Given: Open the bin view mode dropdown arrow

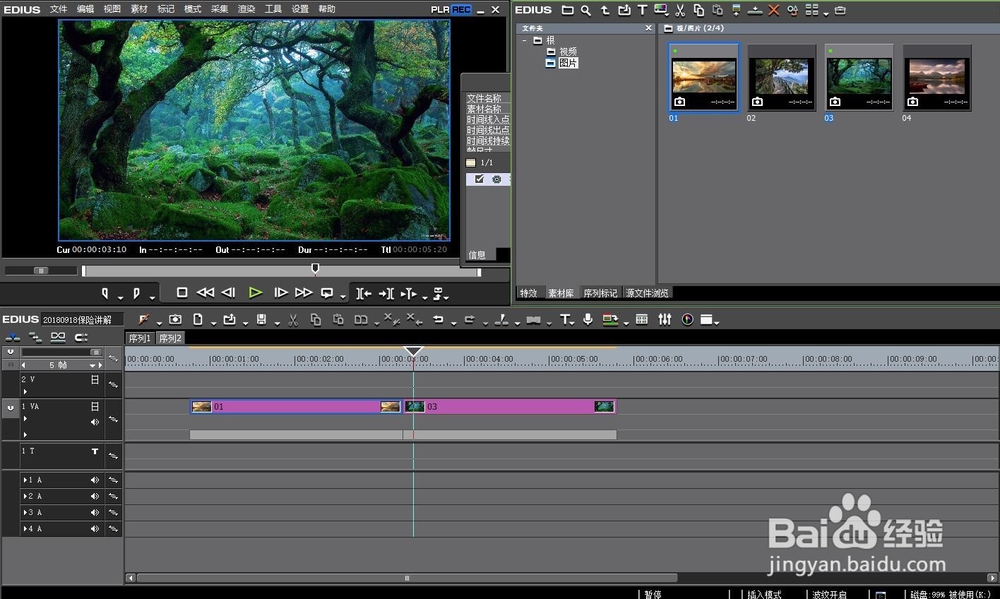Looking at the screenshot, I should point(826,13).
